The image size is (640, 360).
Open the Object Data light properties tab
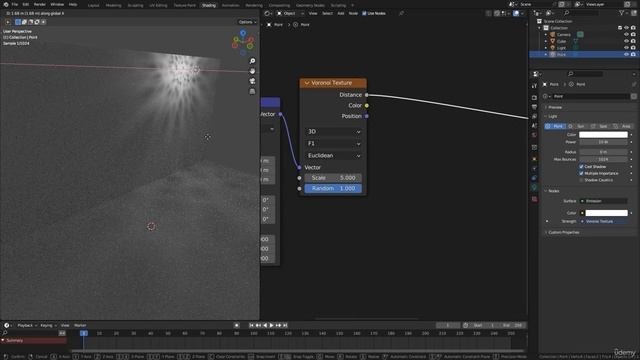point(534,188)
